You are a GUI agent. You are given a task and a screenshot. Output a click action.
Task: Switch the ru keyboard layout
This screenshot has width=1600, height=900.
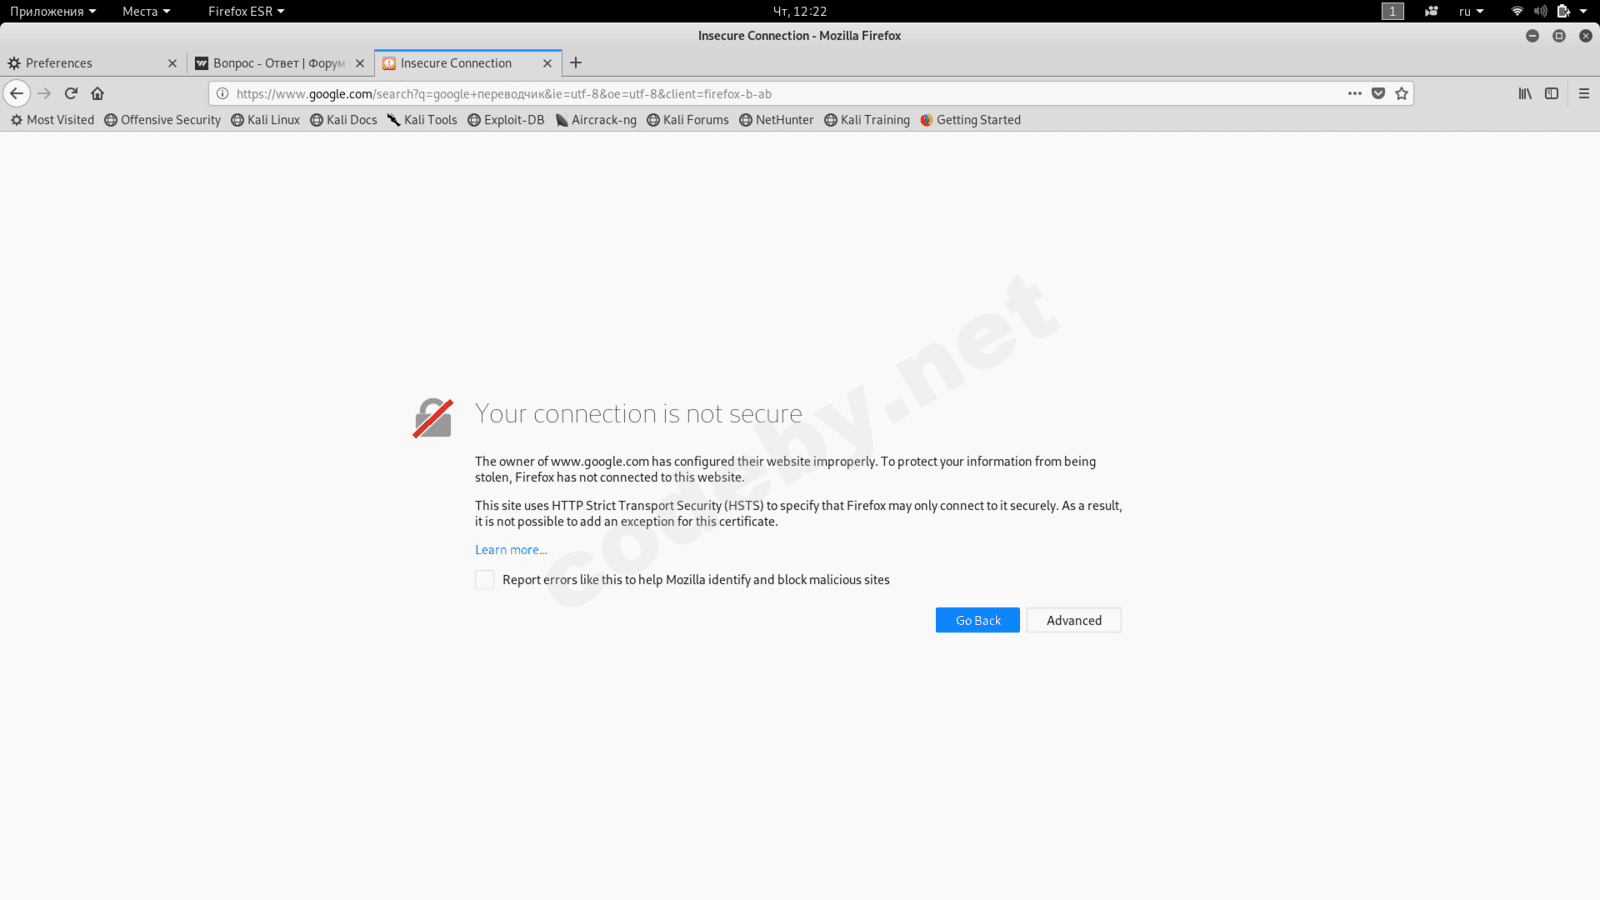coord(1471,11)
